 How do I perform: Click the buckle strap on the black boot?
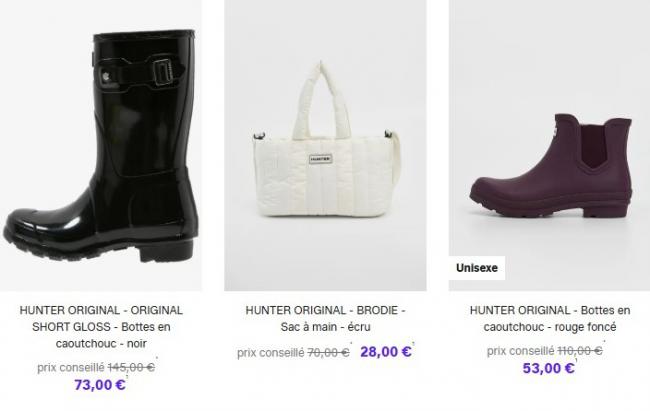coord(139,73)
